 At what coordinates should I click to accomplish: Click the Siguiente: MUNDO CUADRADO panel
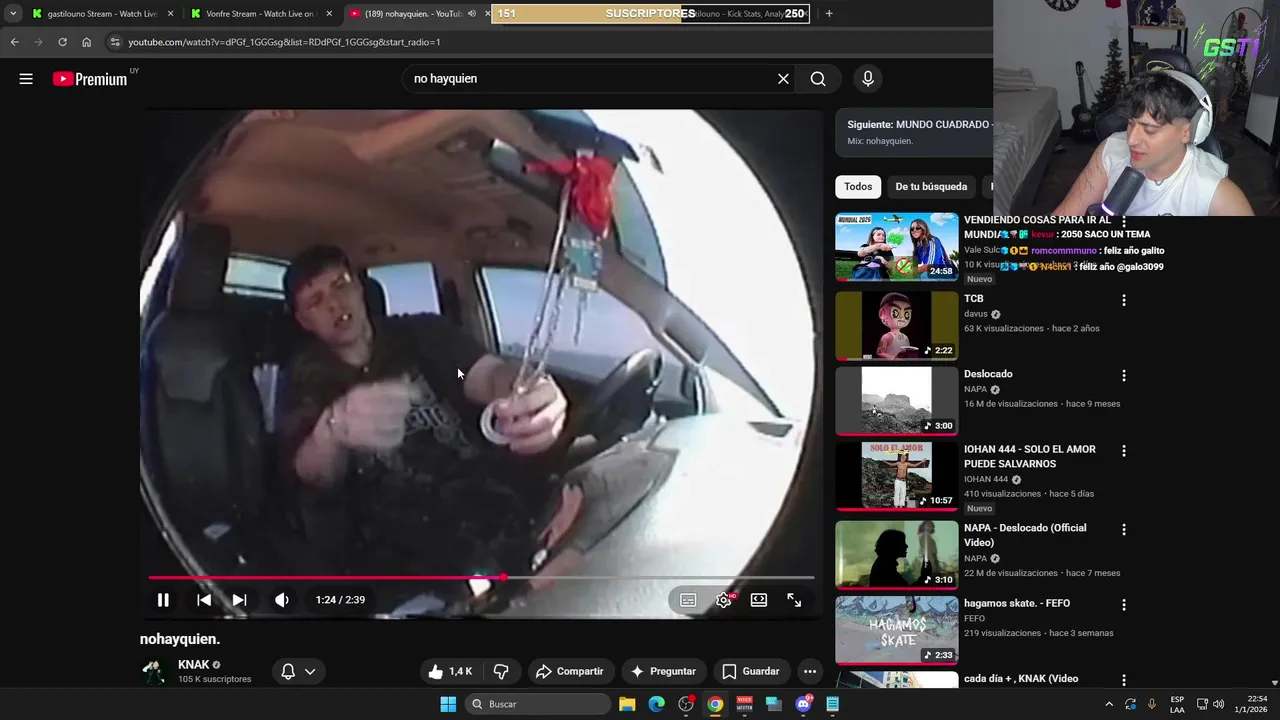[914, 132]
